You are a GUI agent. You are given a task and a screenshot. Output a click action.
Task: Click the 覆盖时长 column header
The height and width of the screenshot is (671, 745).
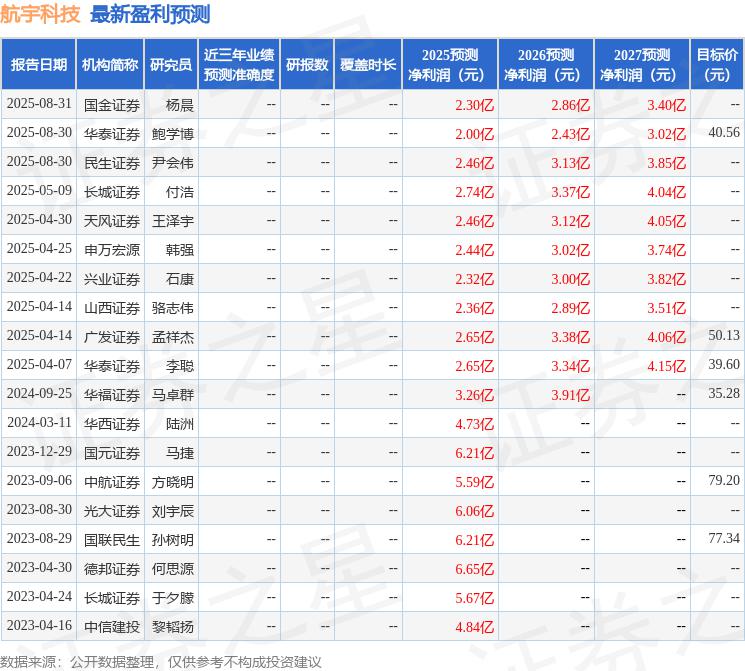click(368, 65)
